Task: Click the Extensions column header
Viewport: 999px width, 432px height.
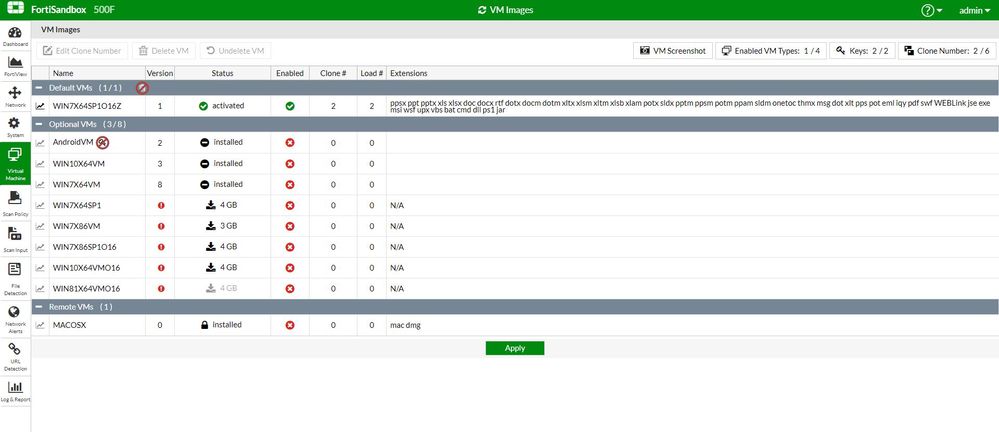Action: coord(692,73)
